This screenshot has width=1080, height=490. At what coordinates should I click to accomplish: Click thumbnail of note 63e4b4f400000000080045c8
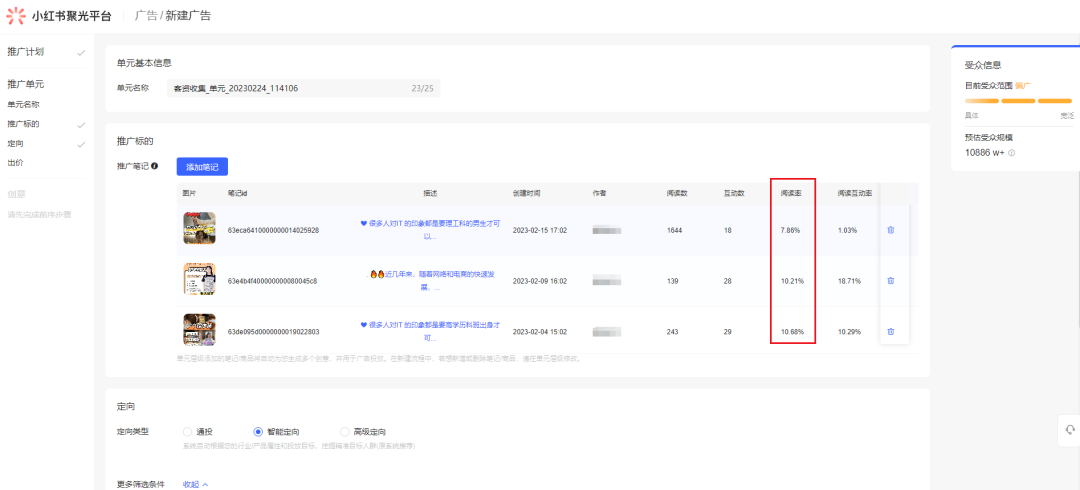coord(200,279)
